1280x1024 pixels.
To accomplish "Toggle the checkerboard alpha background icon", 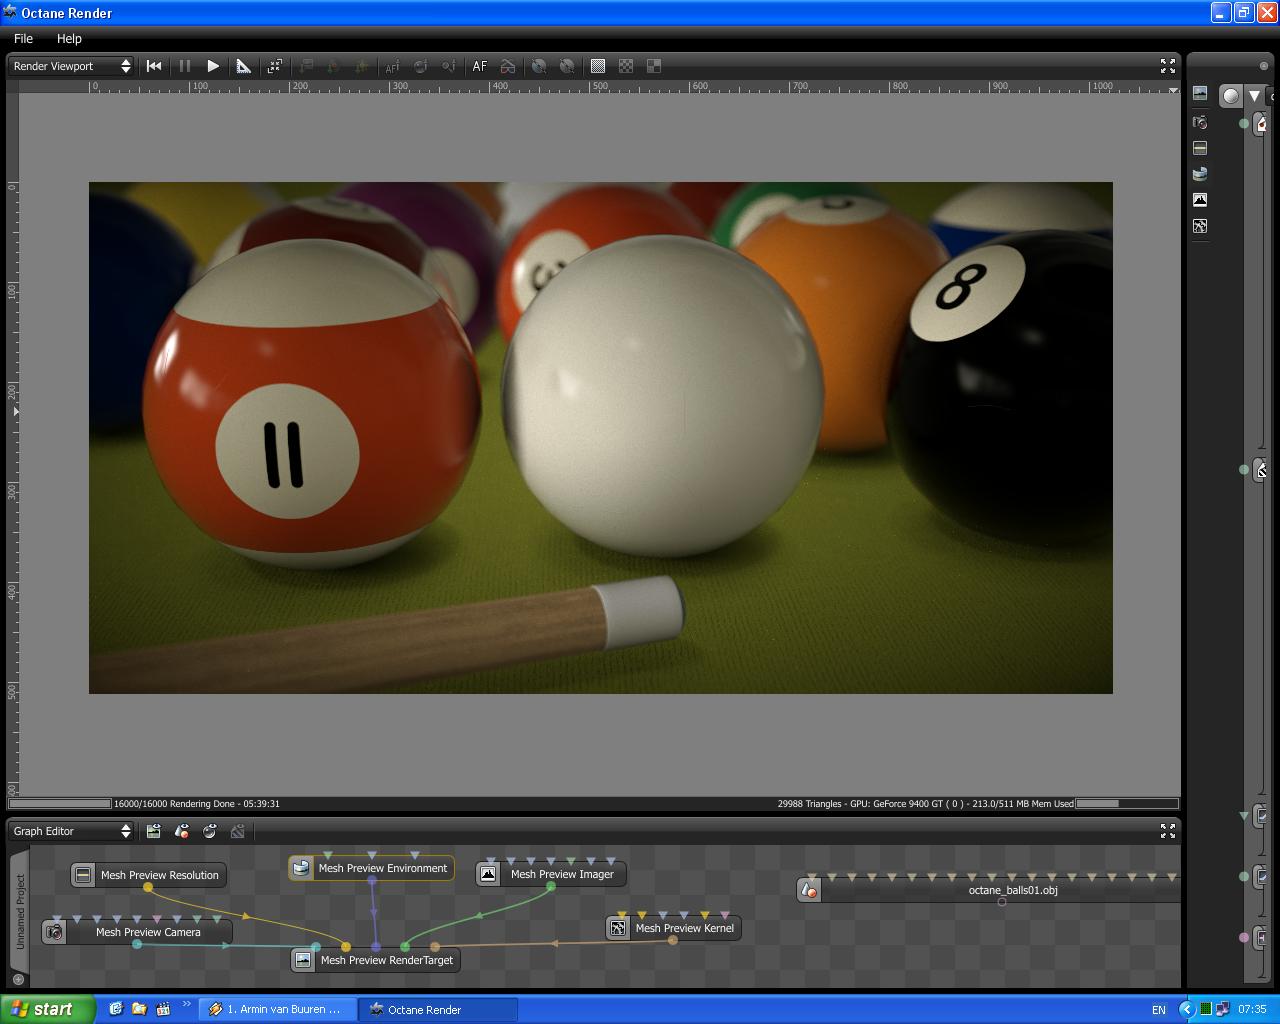I will click(x=626, y=66).
